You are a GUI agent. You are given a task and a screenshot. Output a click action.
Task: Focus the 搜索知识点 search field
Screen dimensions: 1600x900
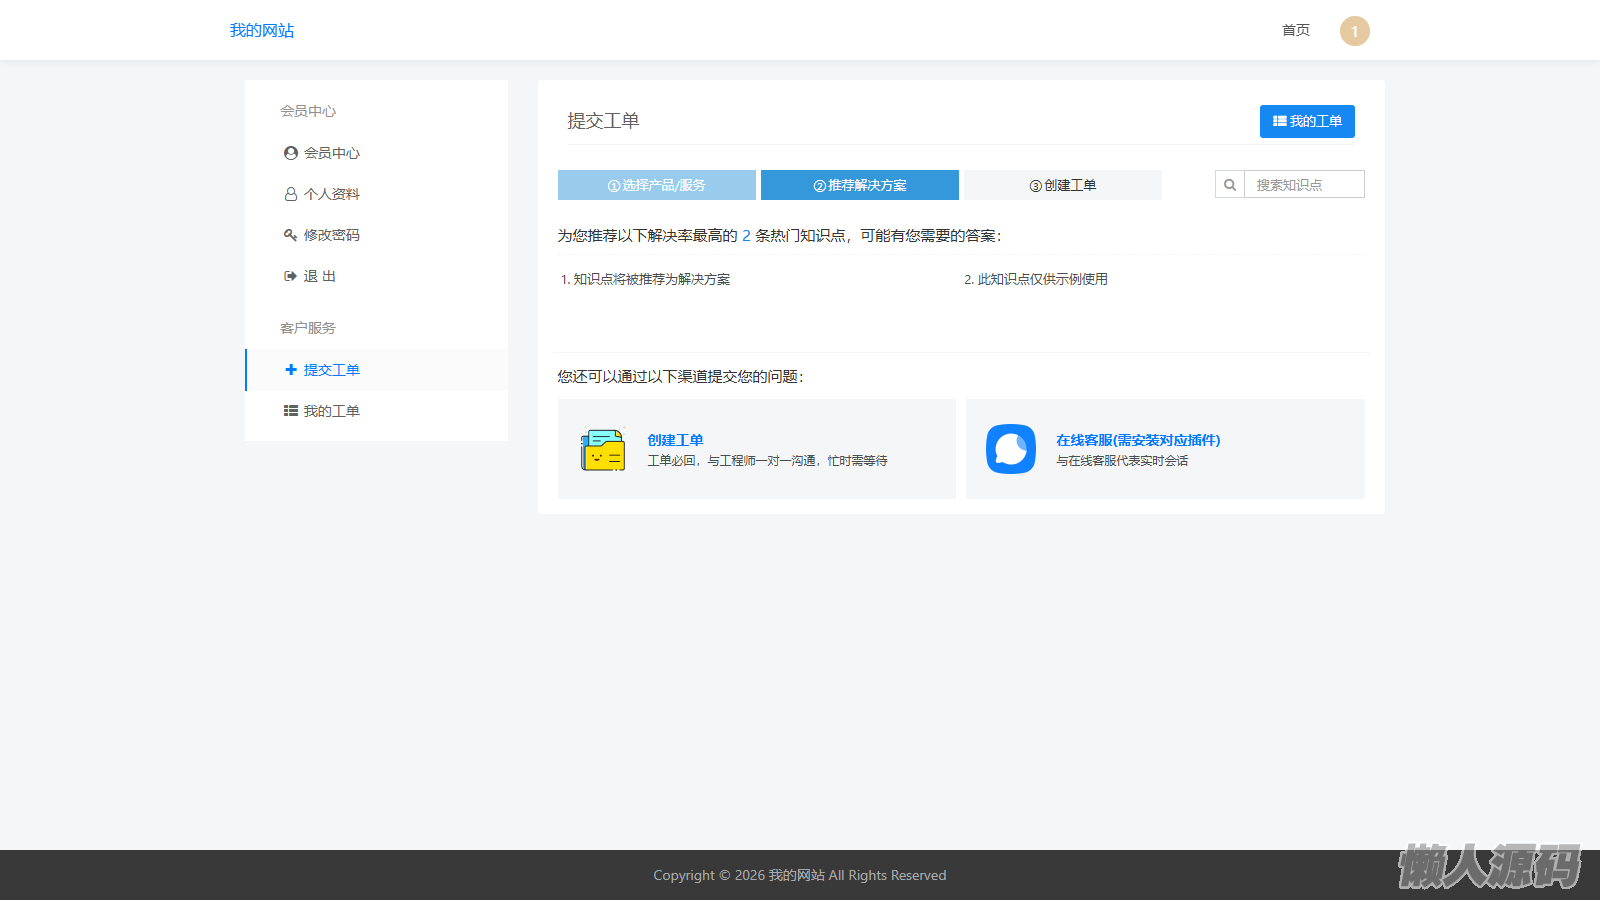[x=1303, y=185]
